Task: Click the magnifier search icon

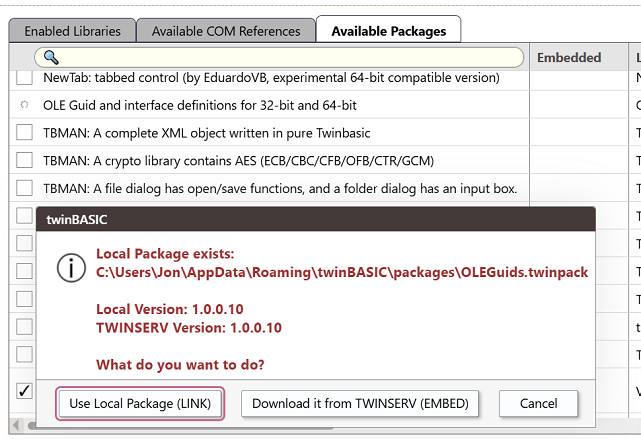Action: [51, 58]
